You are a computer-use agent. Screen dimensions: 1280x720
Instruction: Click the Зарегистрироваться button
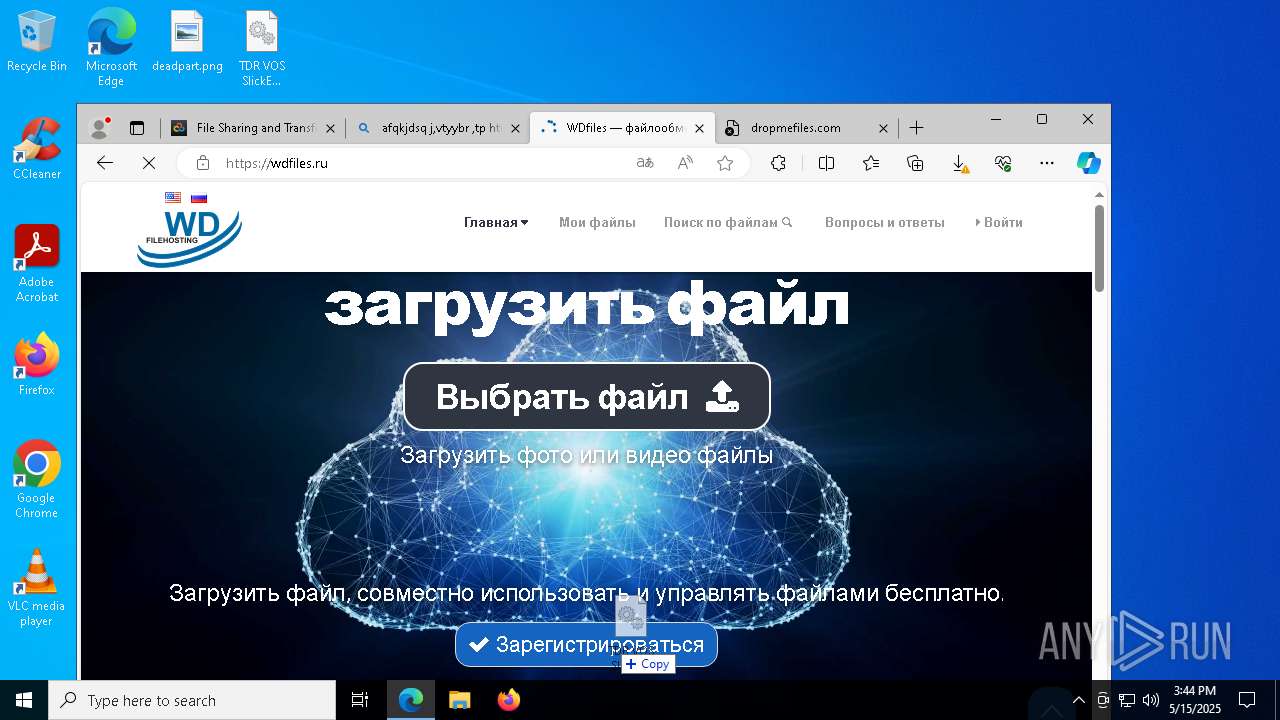coord(586,645)
